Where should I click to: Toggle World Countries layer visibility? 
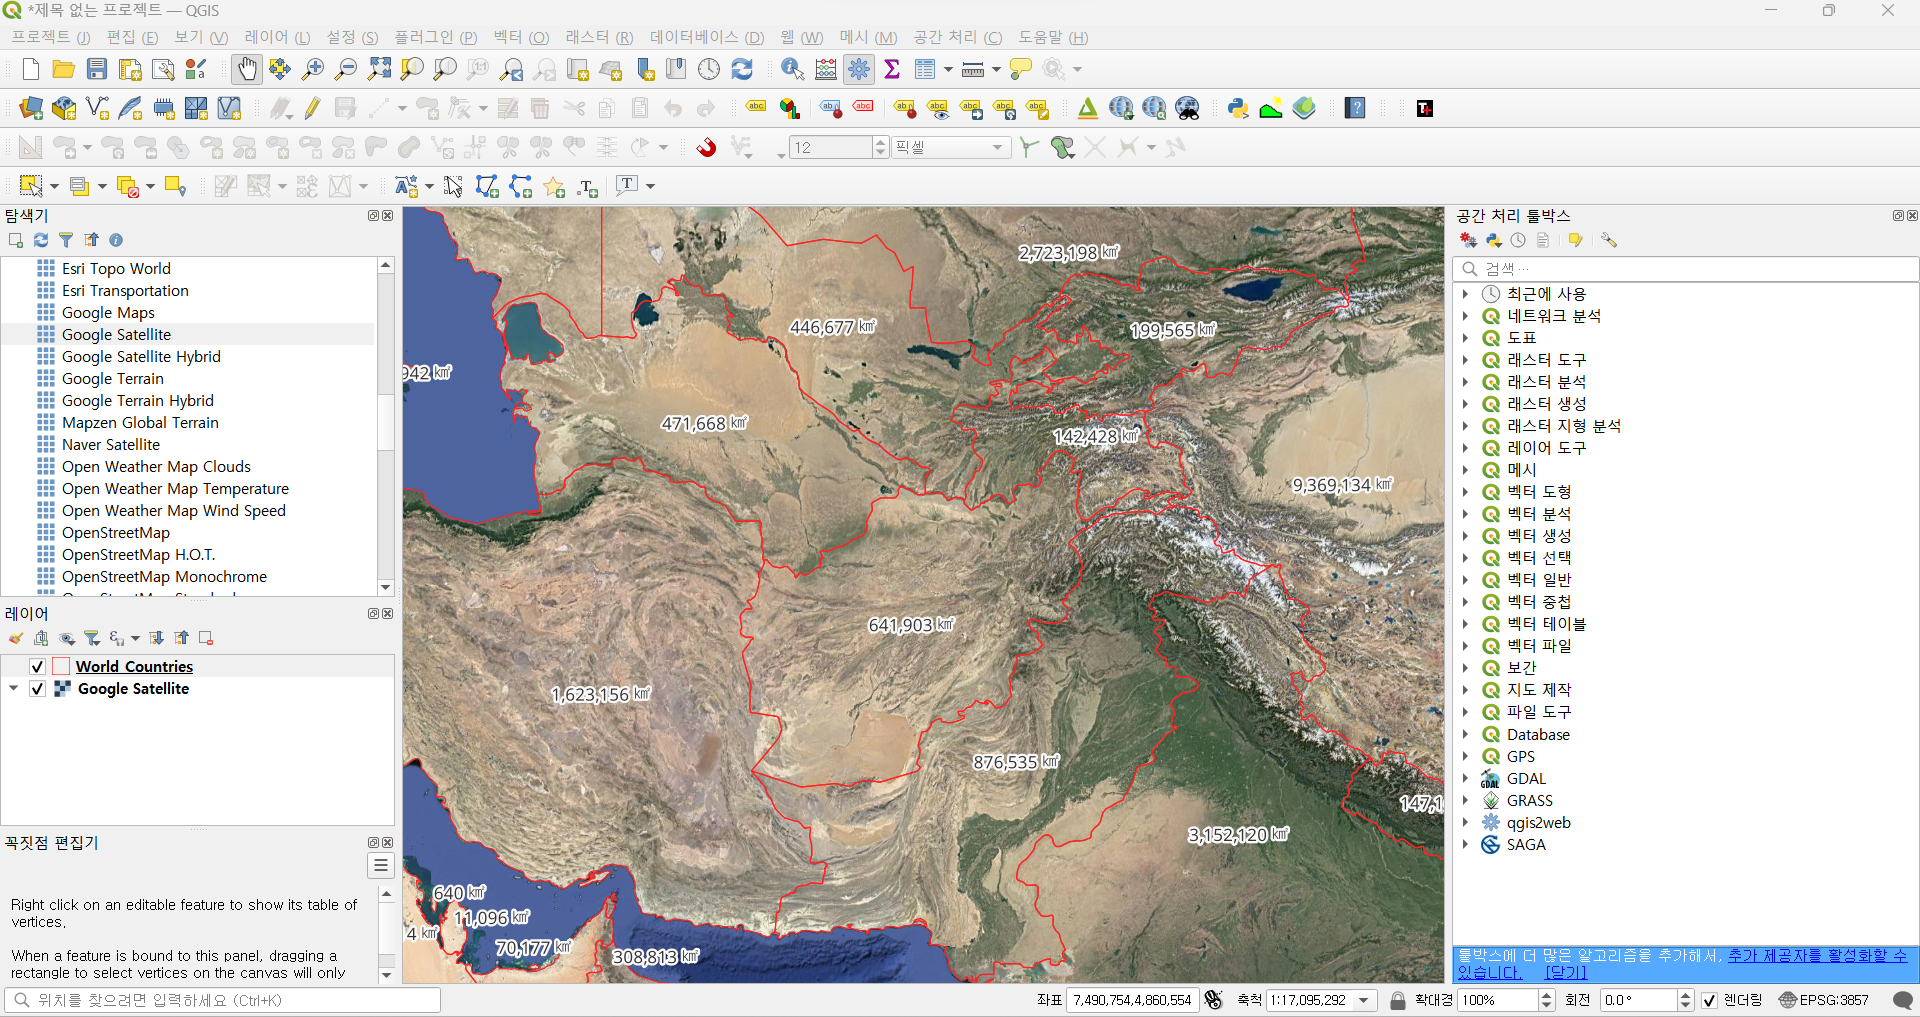tap(38, 667)
